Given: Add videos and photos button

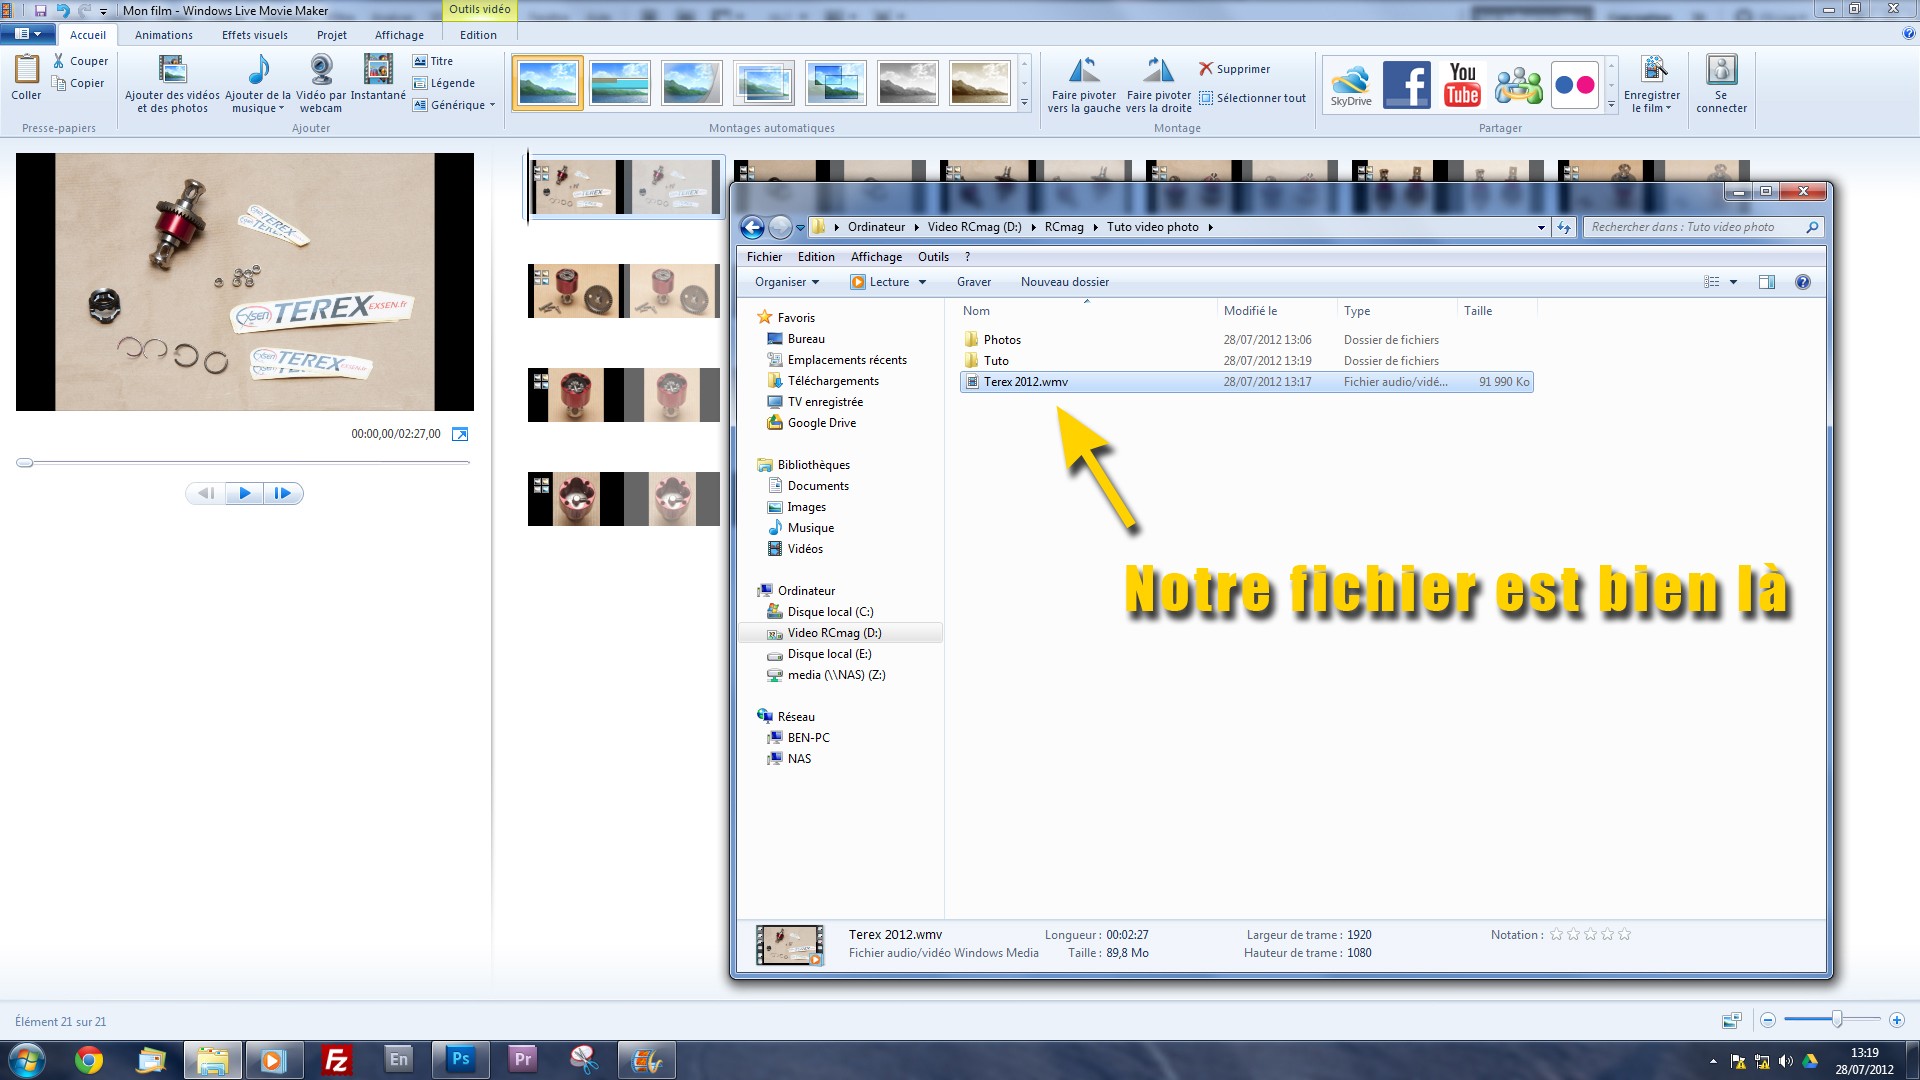Looking at the screenshot, I should (x=172, y=84).
